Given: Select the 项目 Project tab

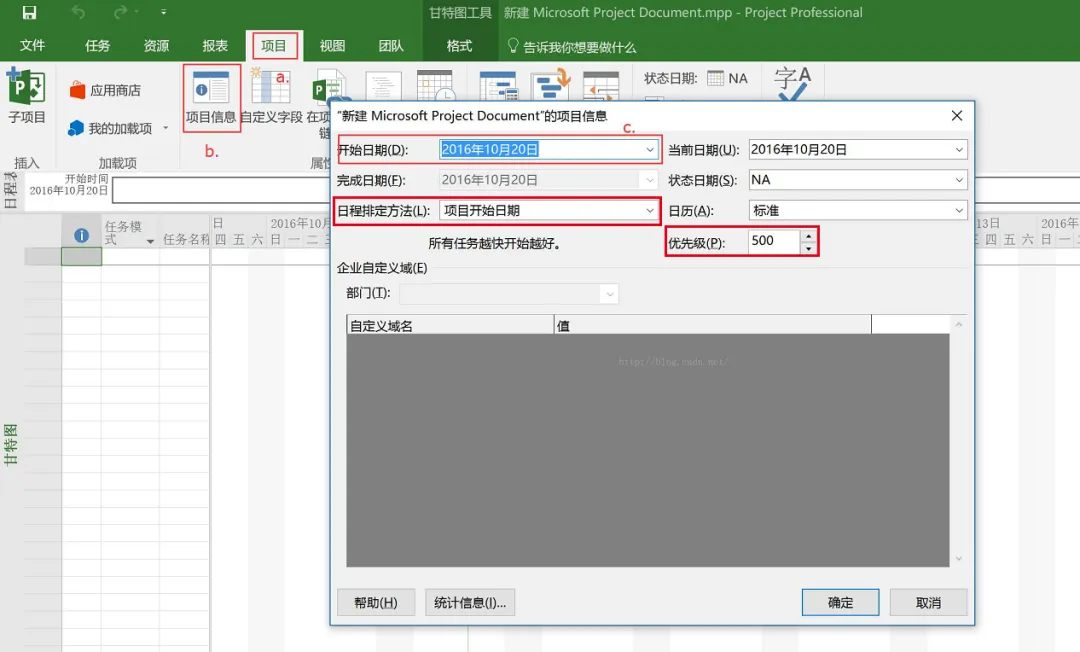Looking at the screenshot, I should pos(274,46).
